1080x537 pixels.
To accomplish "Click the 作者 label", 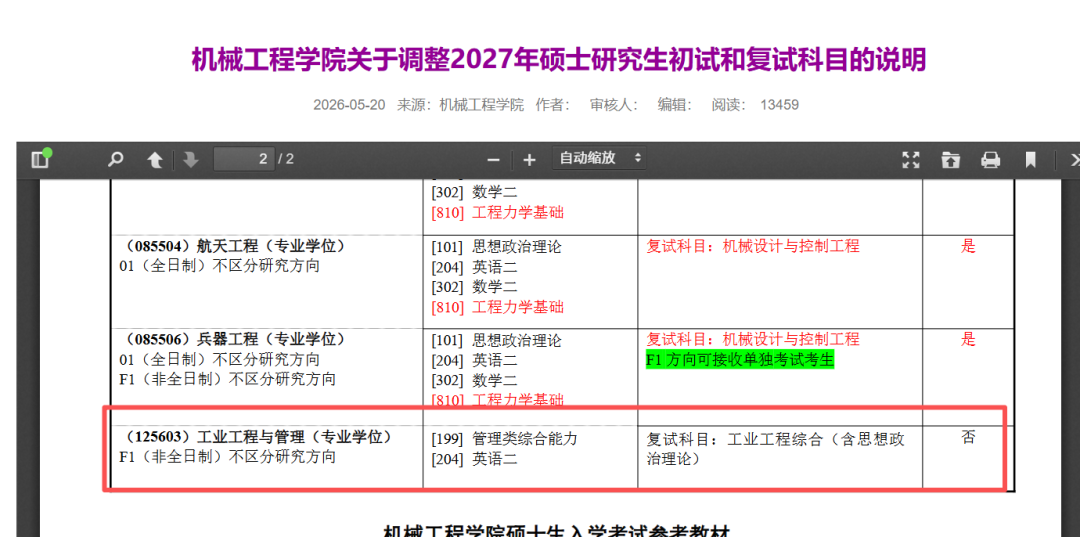I will click(x=553, y=105).
